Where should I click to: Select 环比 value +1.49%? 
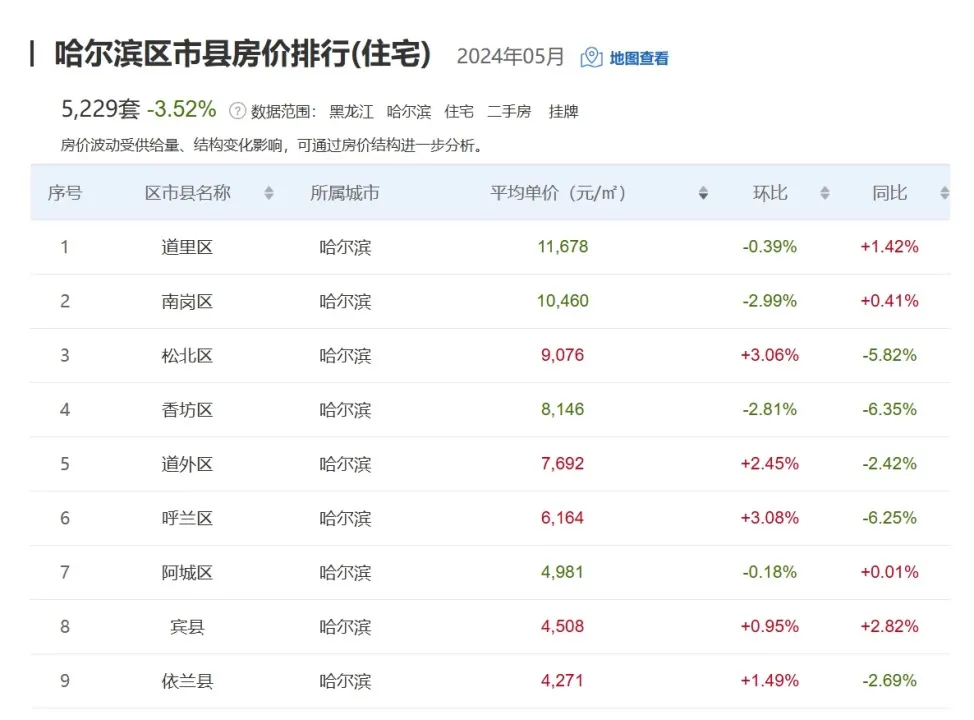770,680
